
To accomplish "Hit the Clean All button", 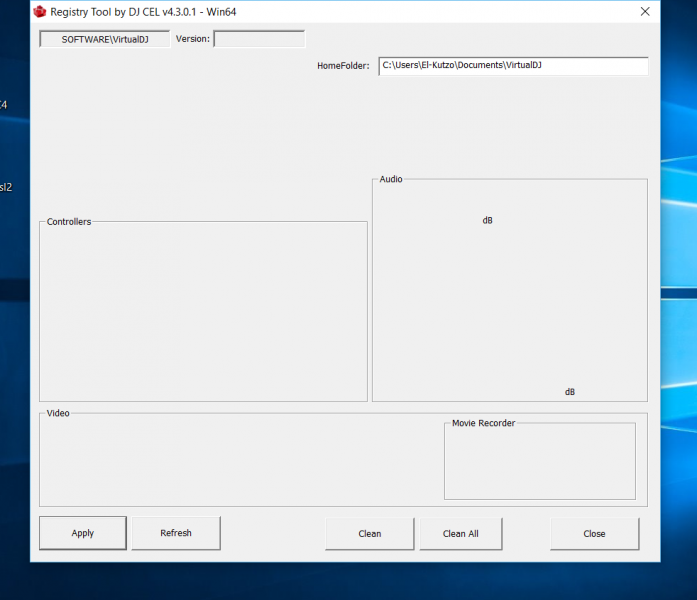I will [460, 533].
